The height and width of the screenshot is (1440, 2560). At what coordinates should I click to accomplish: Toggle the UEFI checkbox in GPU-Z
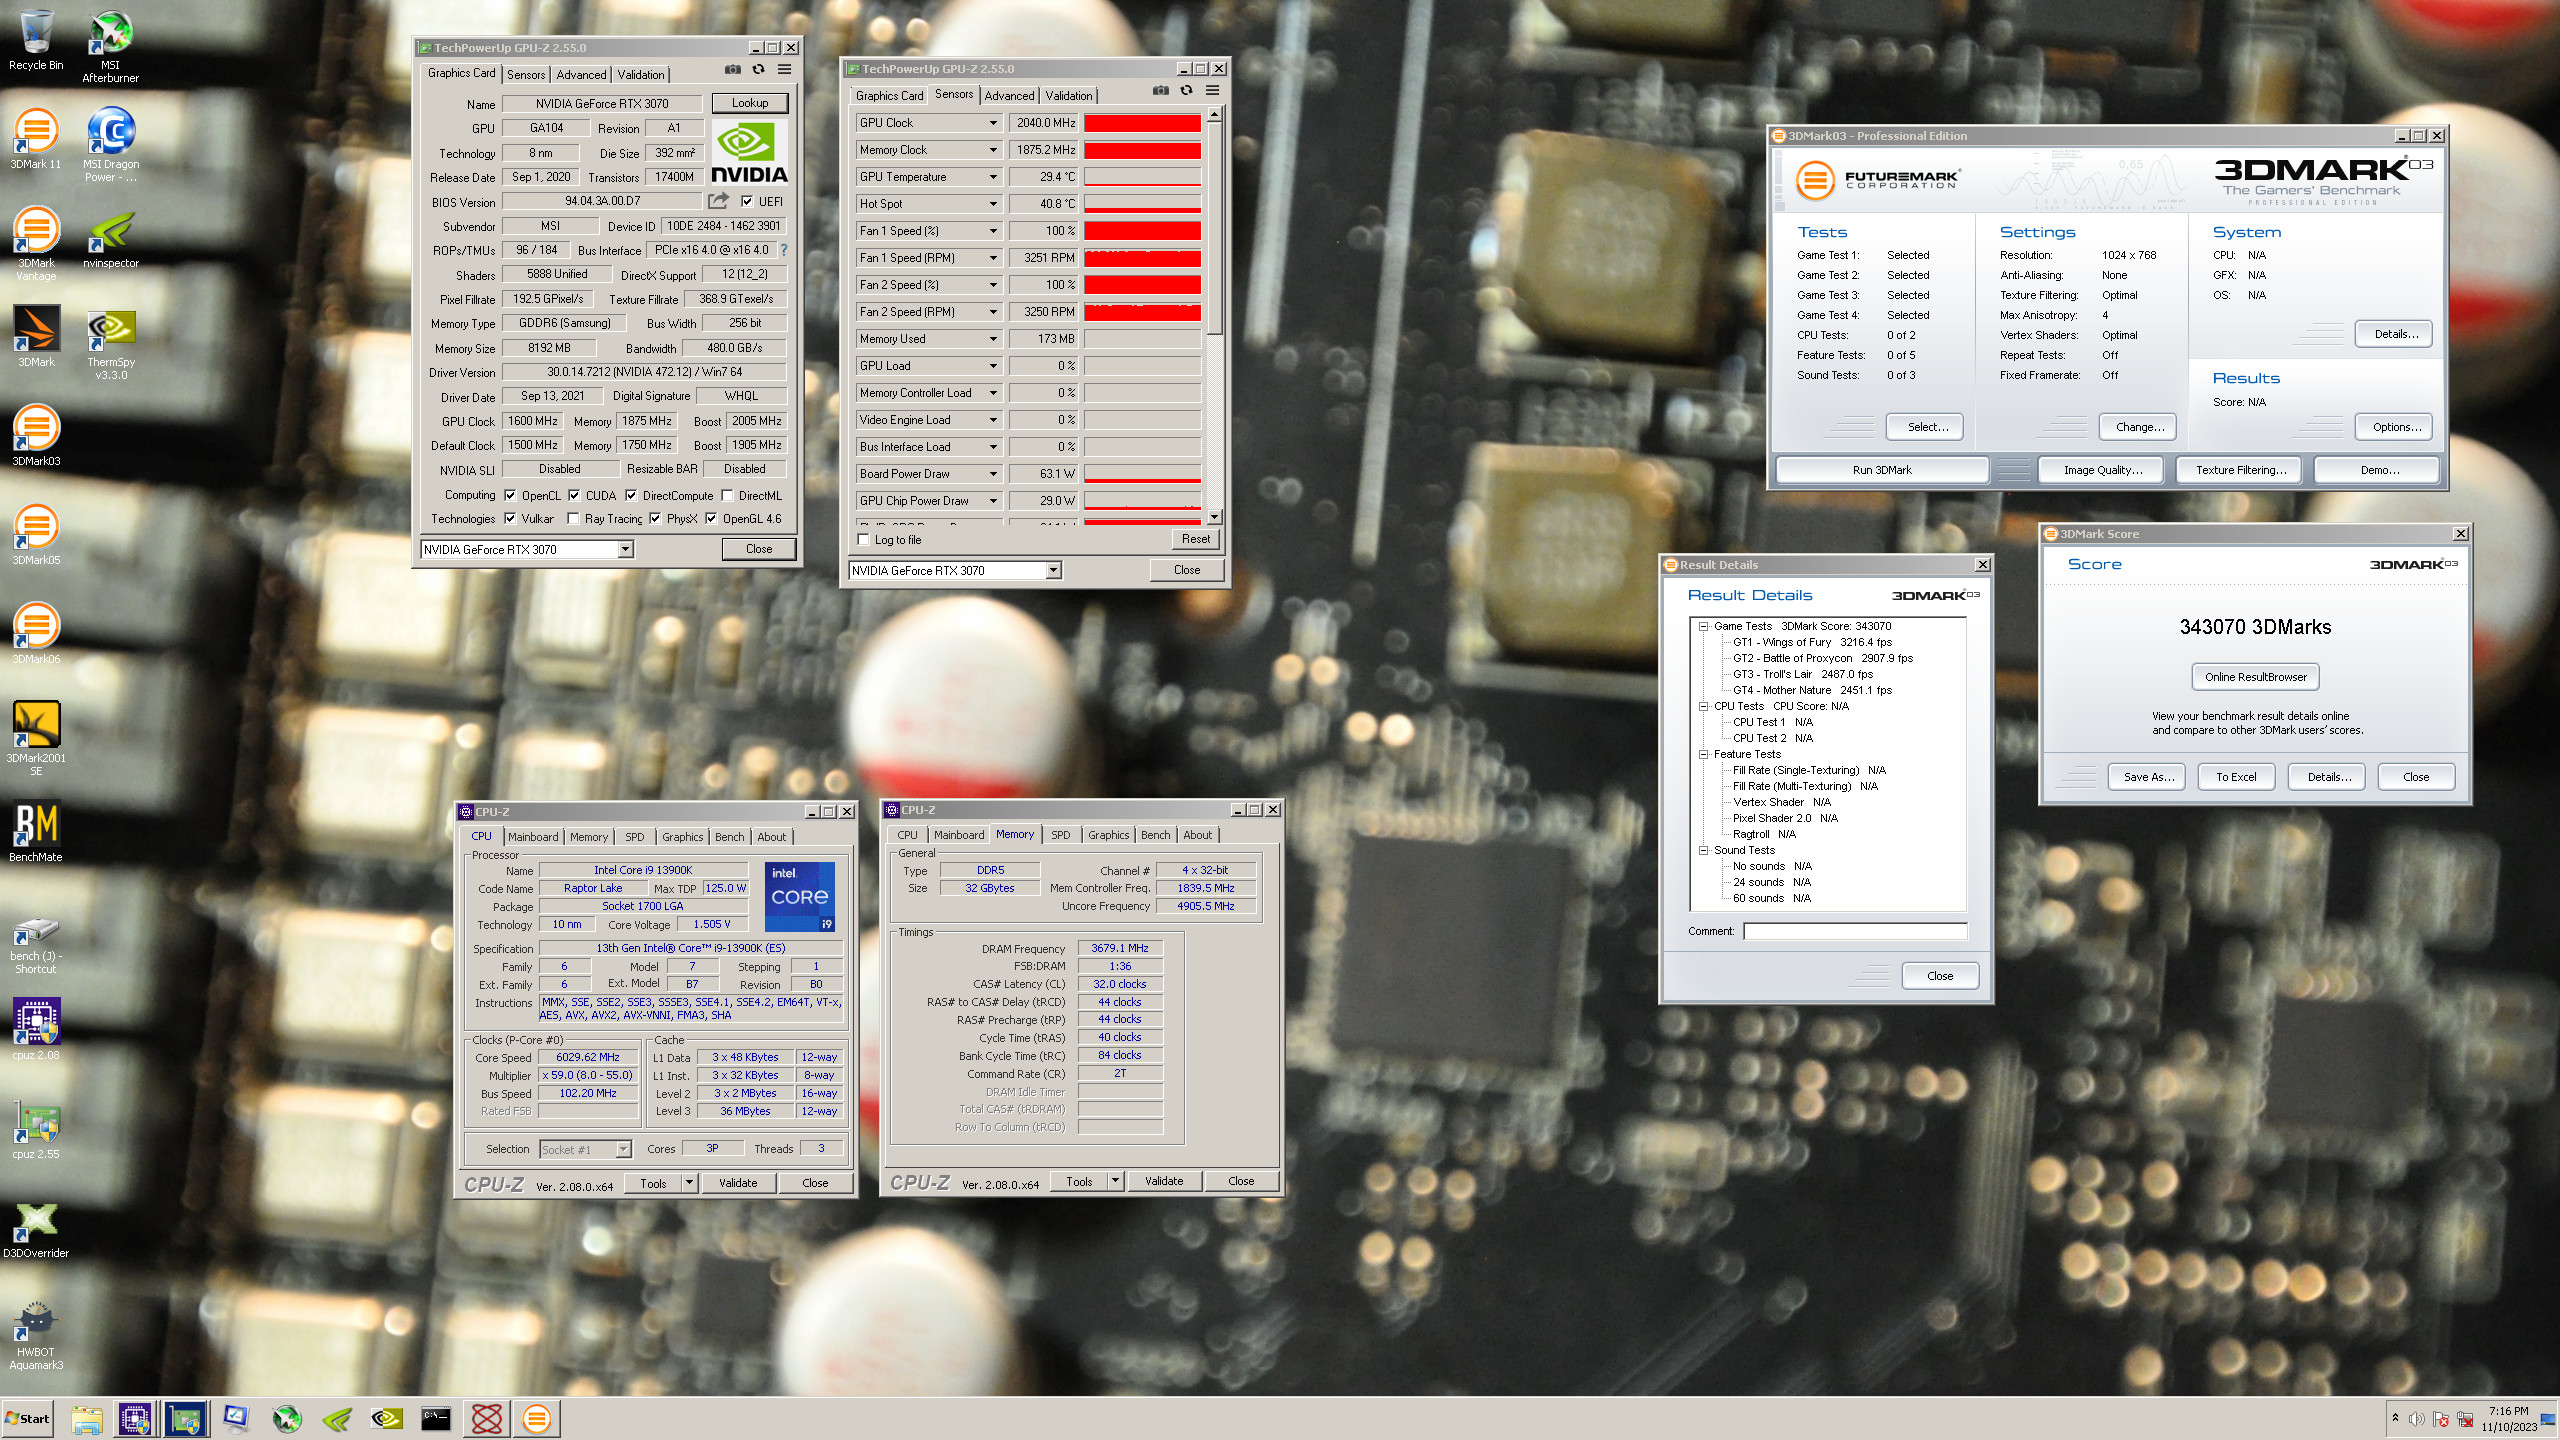pyautogui.click(x=747, y=201)
